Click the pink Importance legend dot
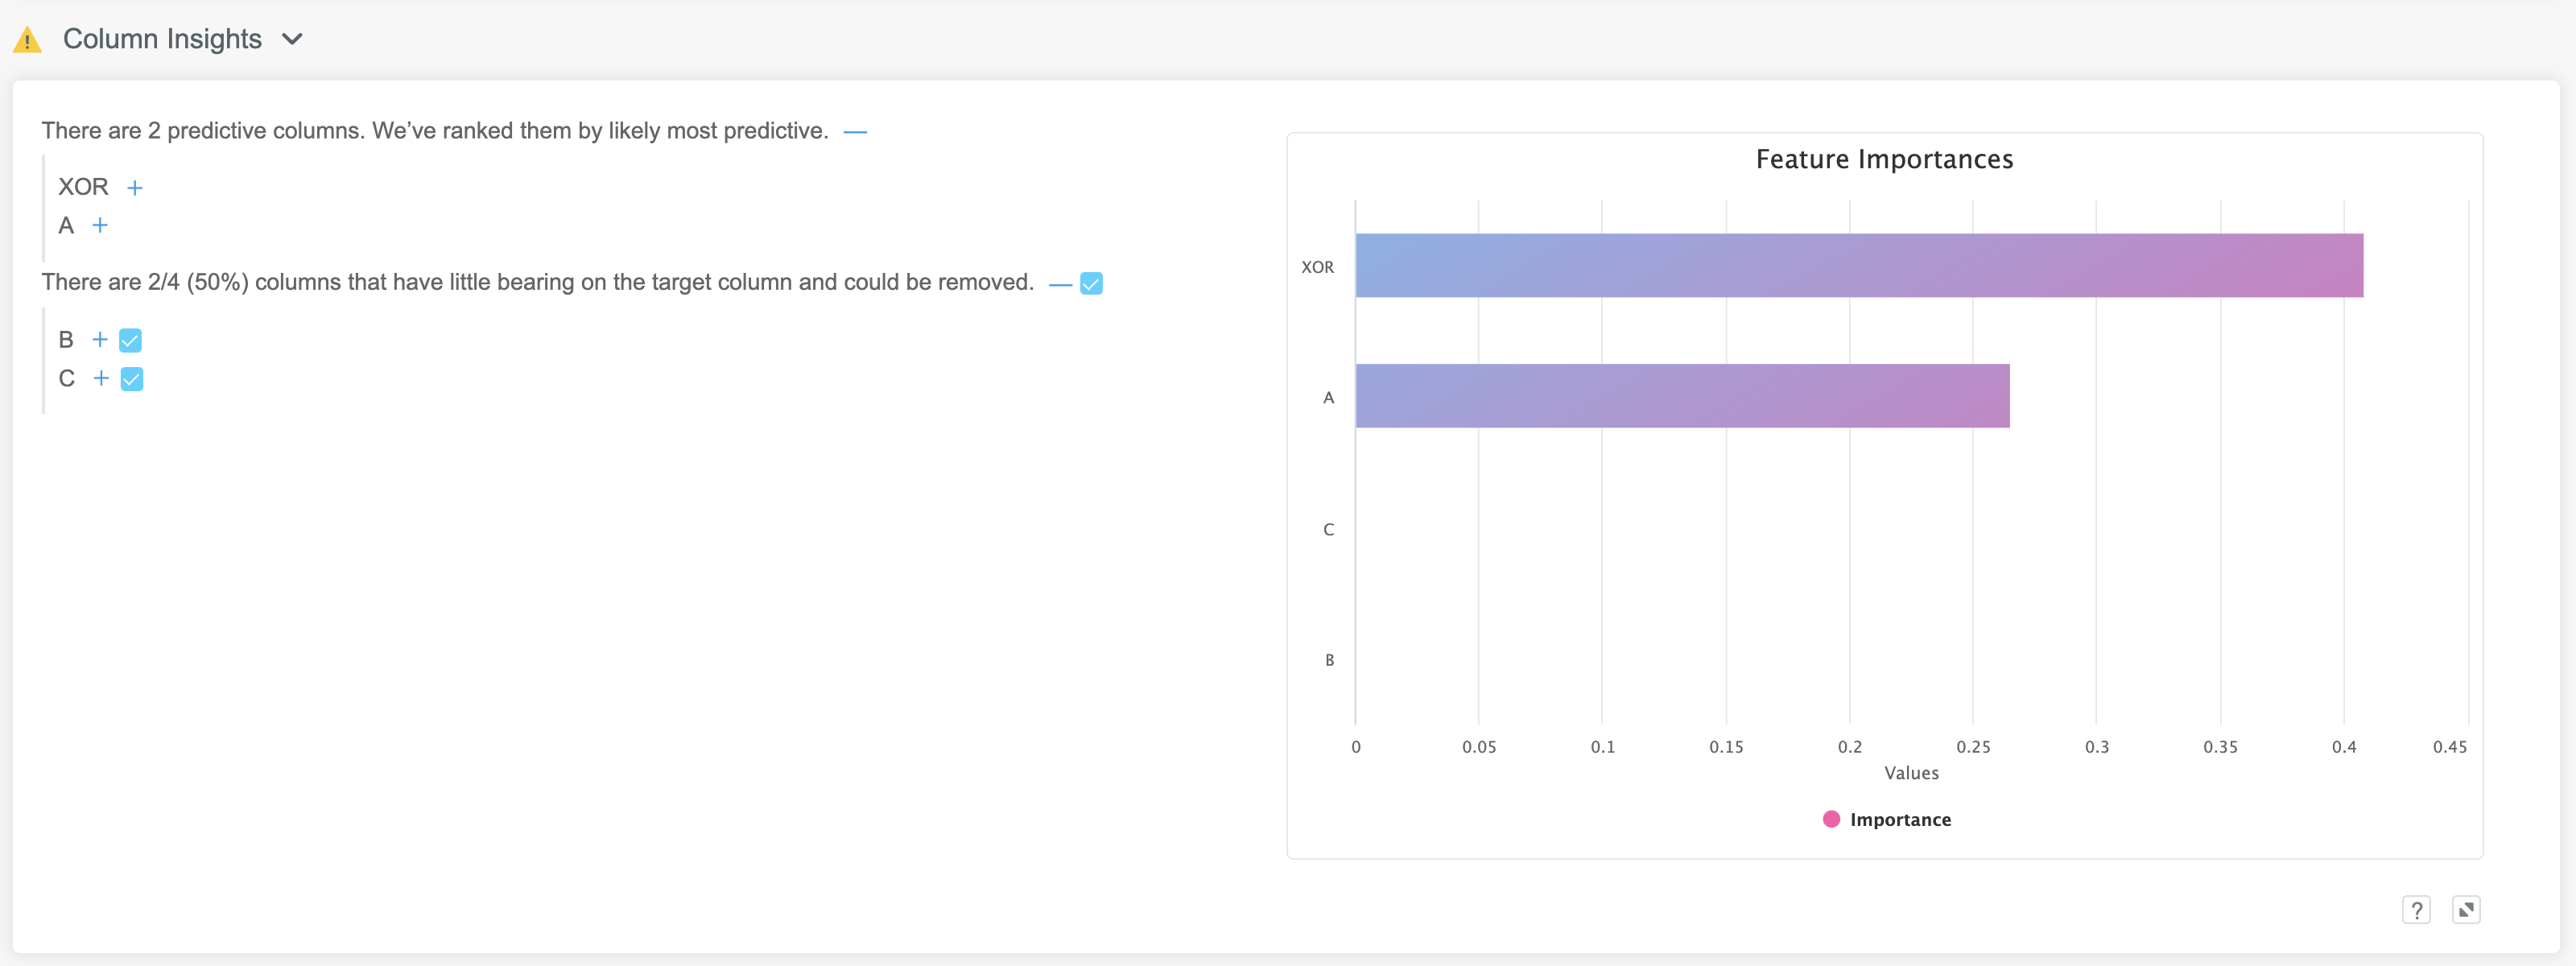 pos(1831,819)
